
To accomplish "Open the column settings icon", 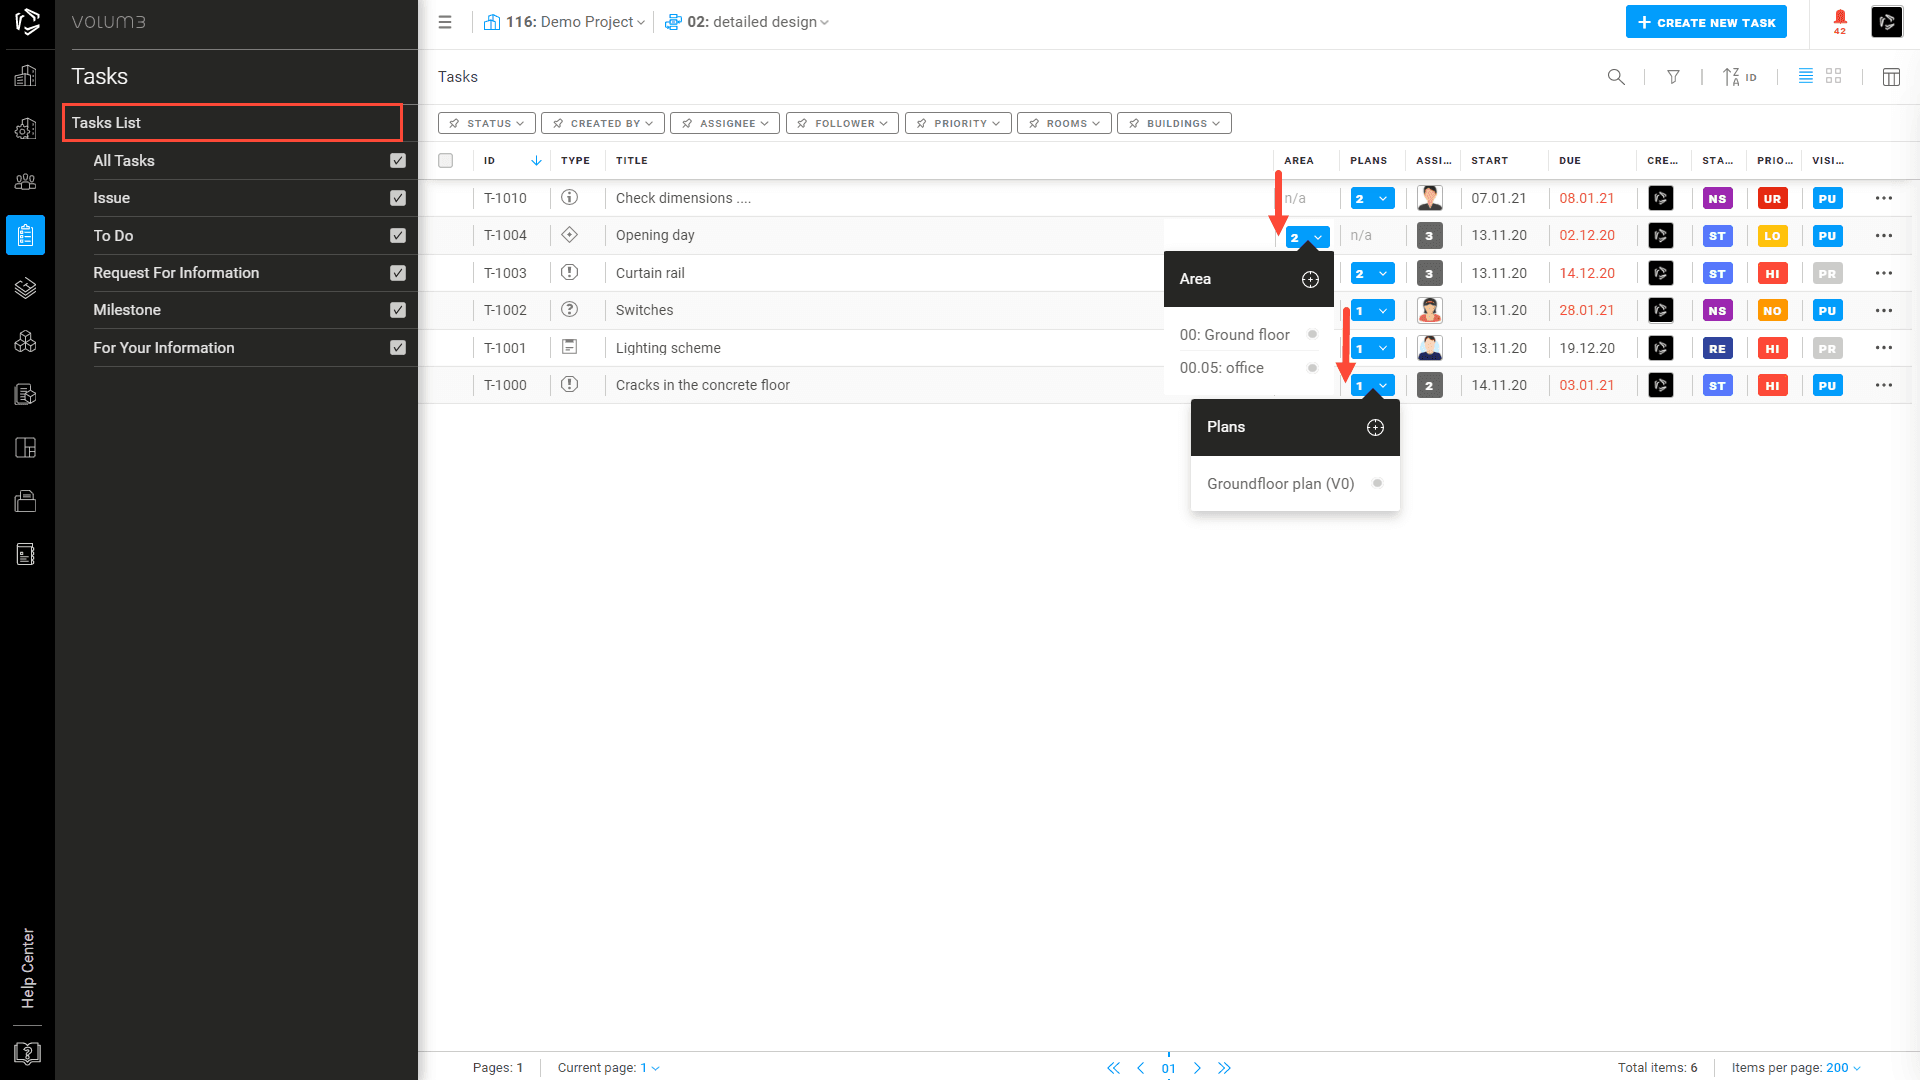I will click(x=1891, y=77).
